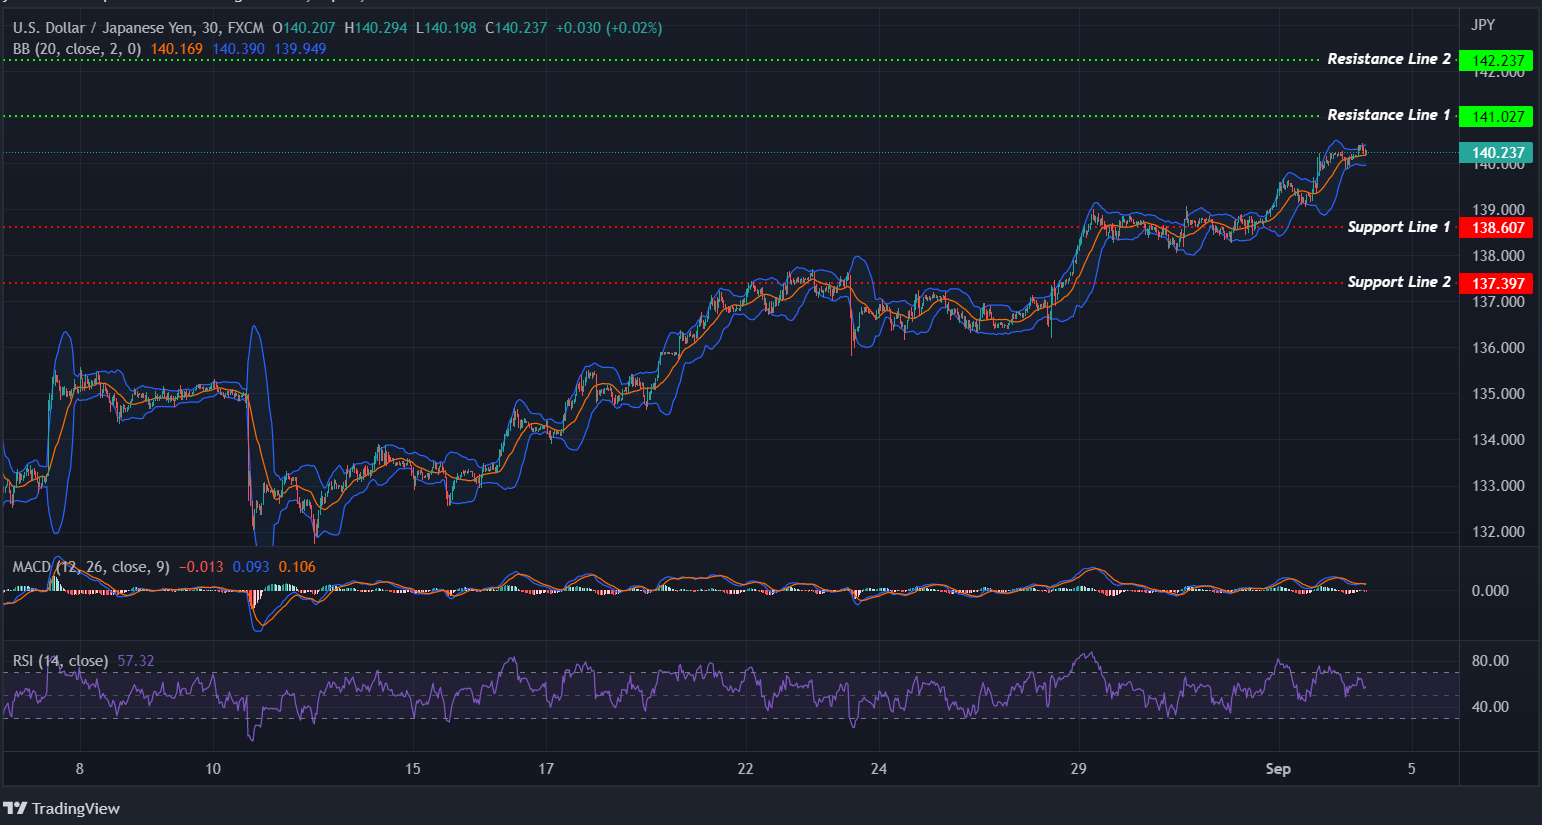Click the Resistance Line 2 price label 142.237
This screenshot has height=825, width=1542.
point(1497,60)
